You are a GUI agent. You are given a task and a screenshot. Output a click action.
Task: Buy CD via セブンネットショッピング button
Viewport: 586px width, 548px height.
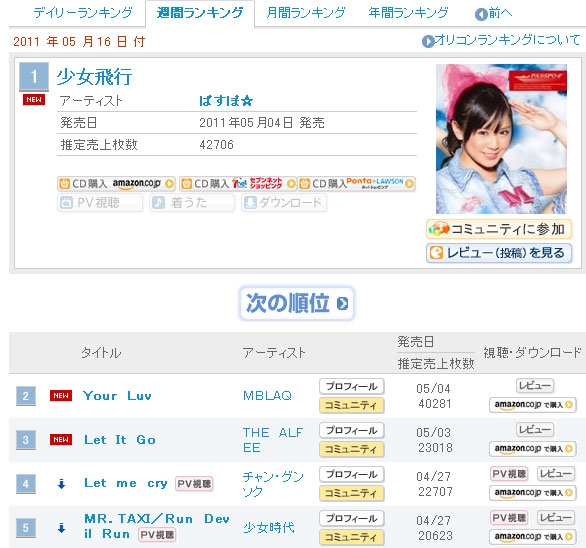(238, 184)
